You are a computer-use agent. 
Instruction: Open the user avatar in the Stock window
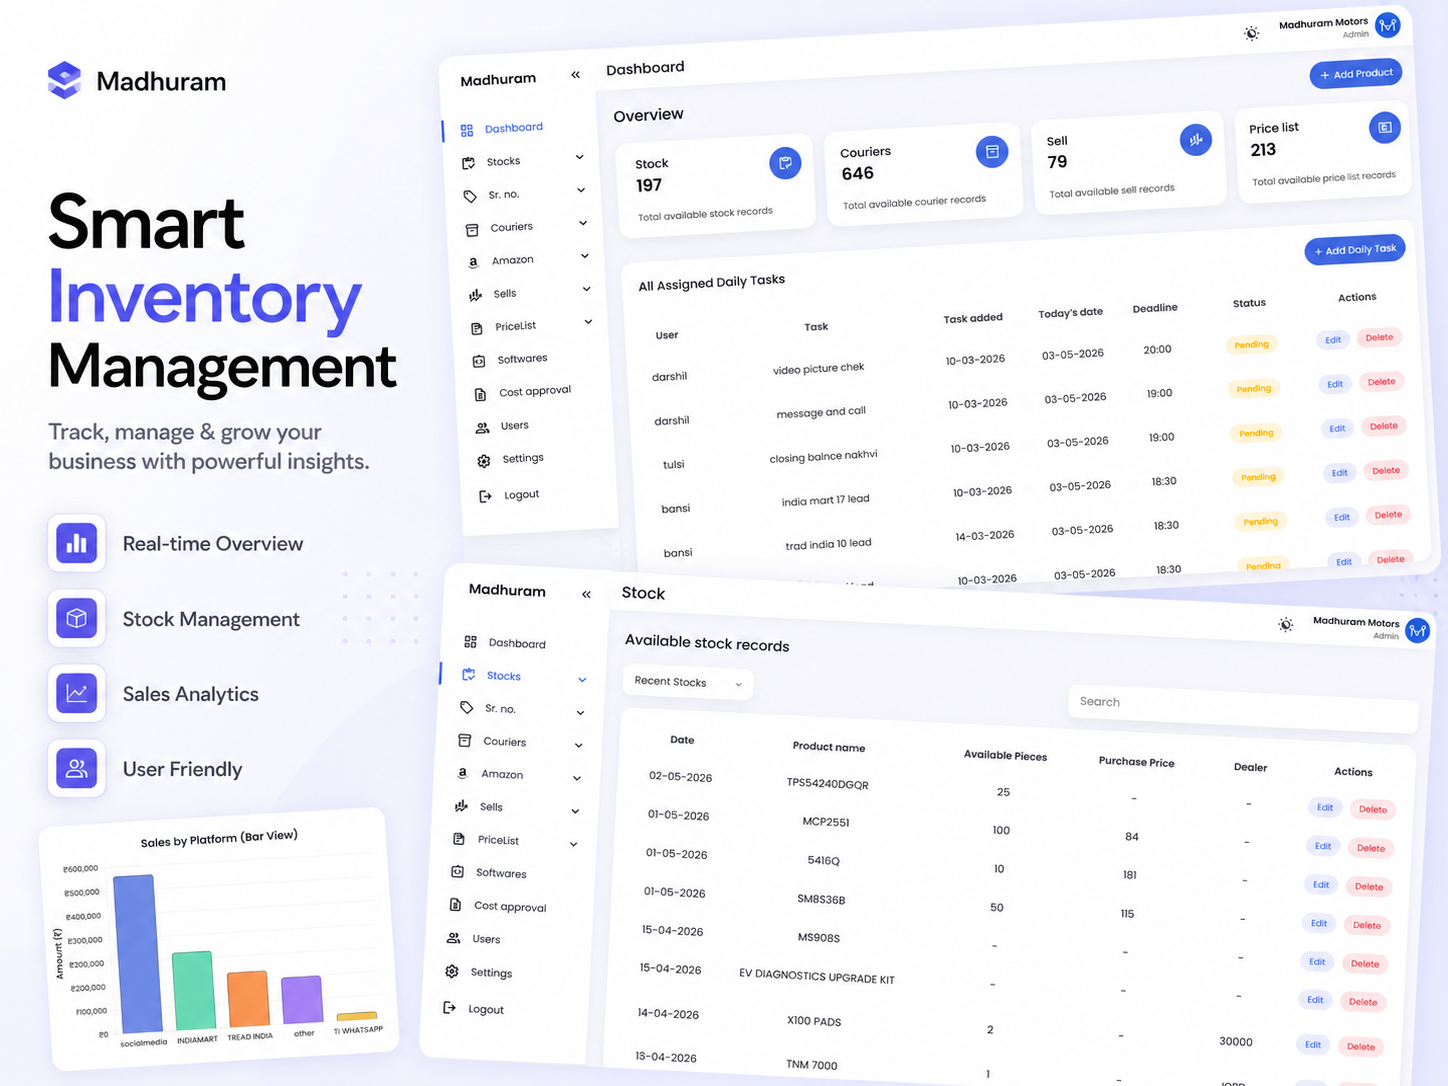coord(1418,630)
